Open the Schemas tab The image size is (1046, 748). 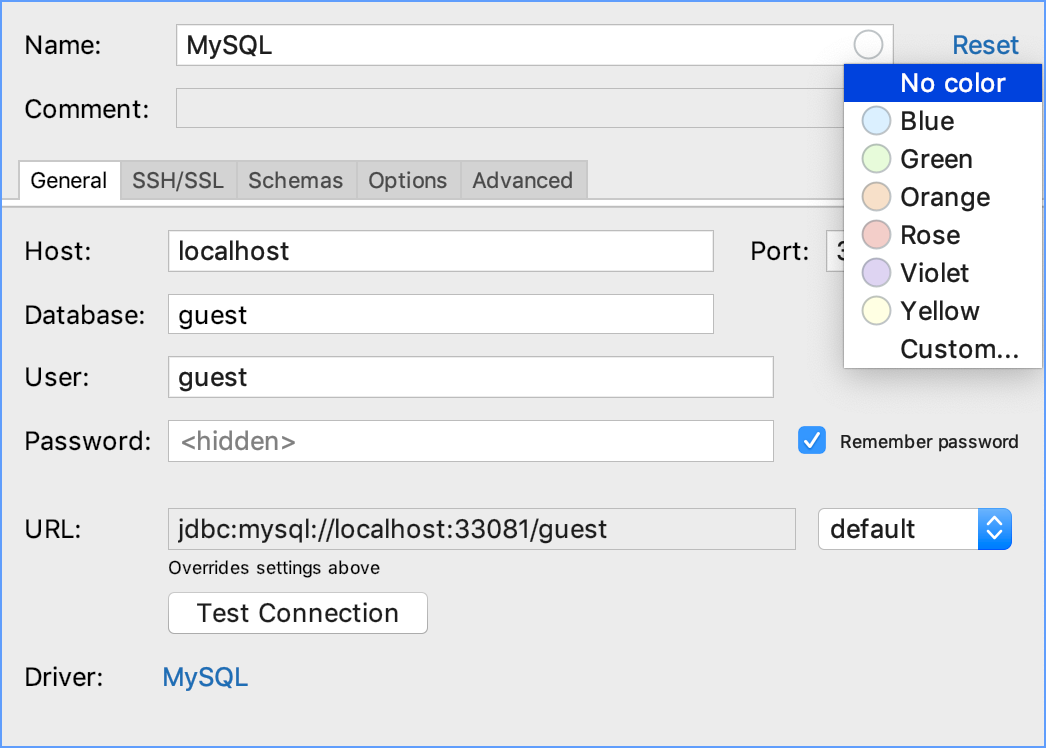(296, 180)
